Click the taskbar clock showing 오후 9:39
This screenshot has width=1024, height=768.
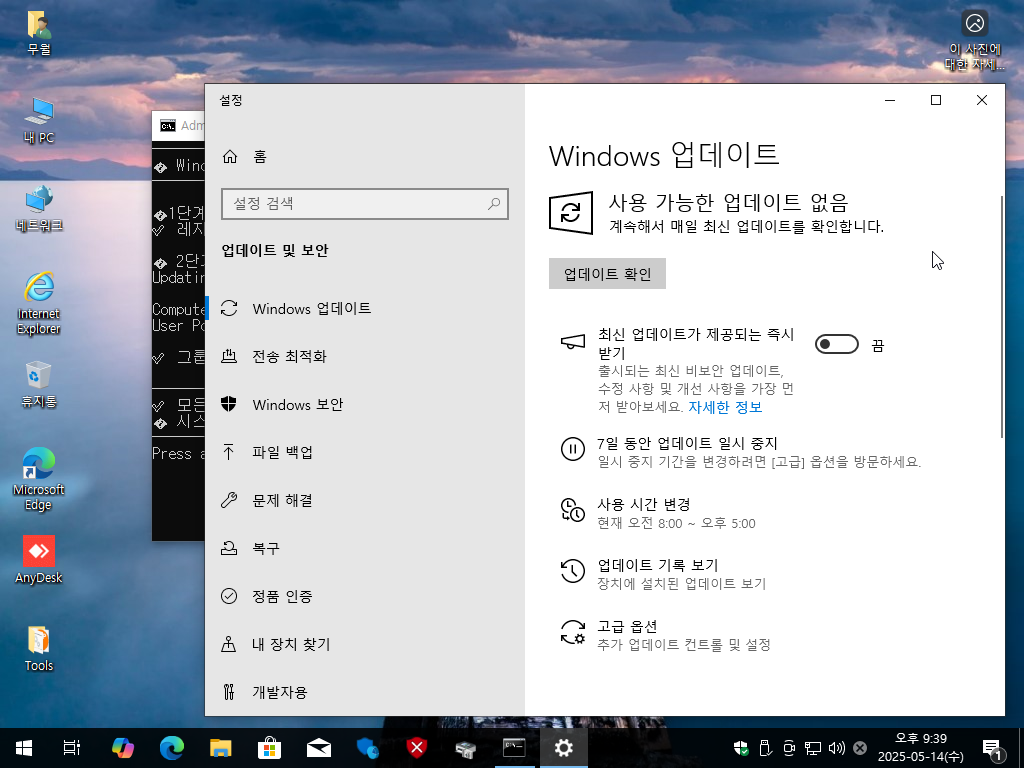click(920, 748)
